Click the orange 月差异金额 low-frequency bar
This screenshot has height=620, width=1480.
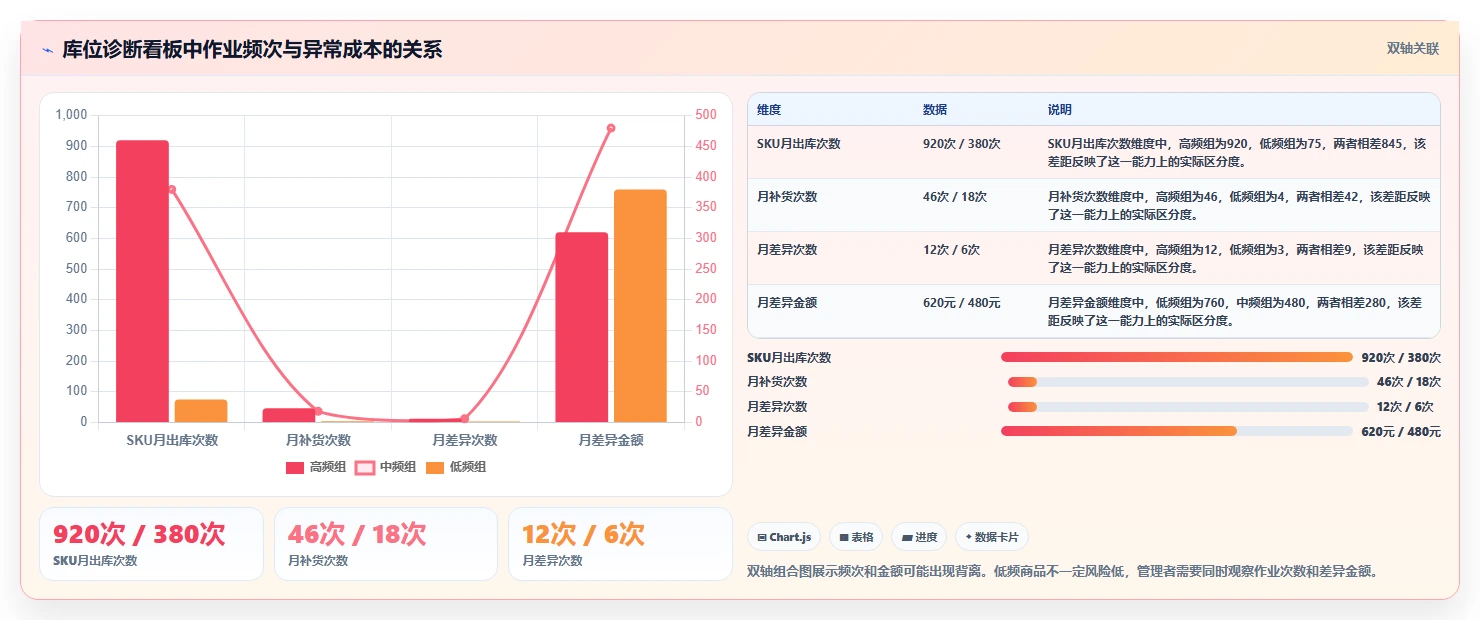[640, 305]
